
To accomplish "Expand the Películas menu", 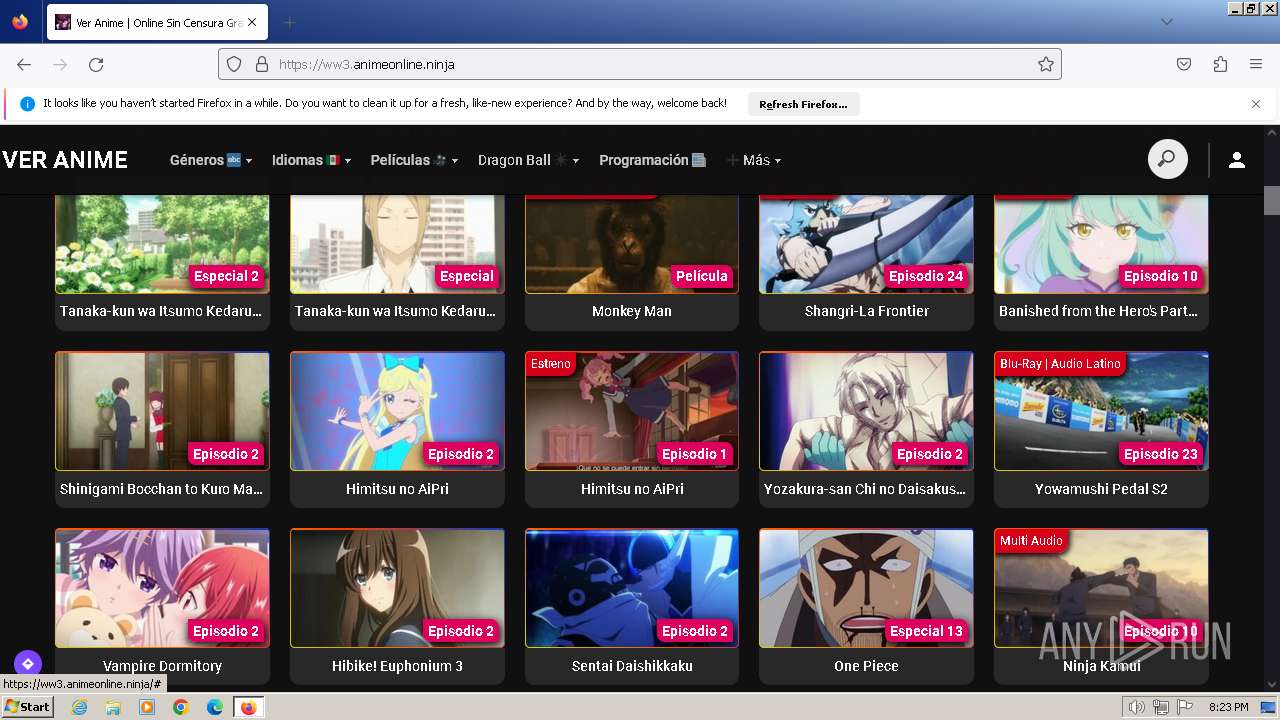I will (x=415, y=160).
